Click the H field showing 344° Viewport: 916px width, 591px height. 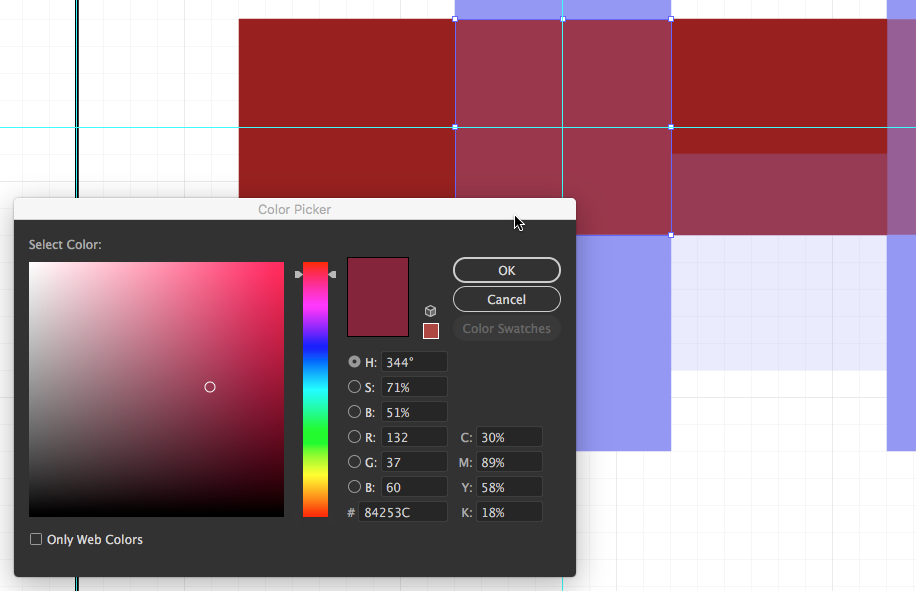[x=413, y=362]
